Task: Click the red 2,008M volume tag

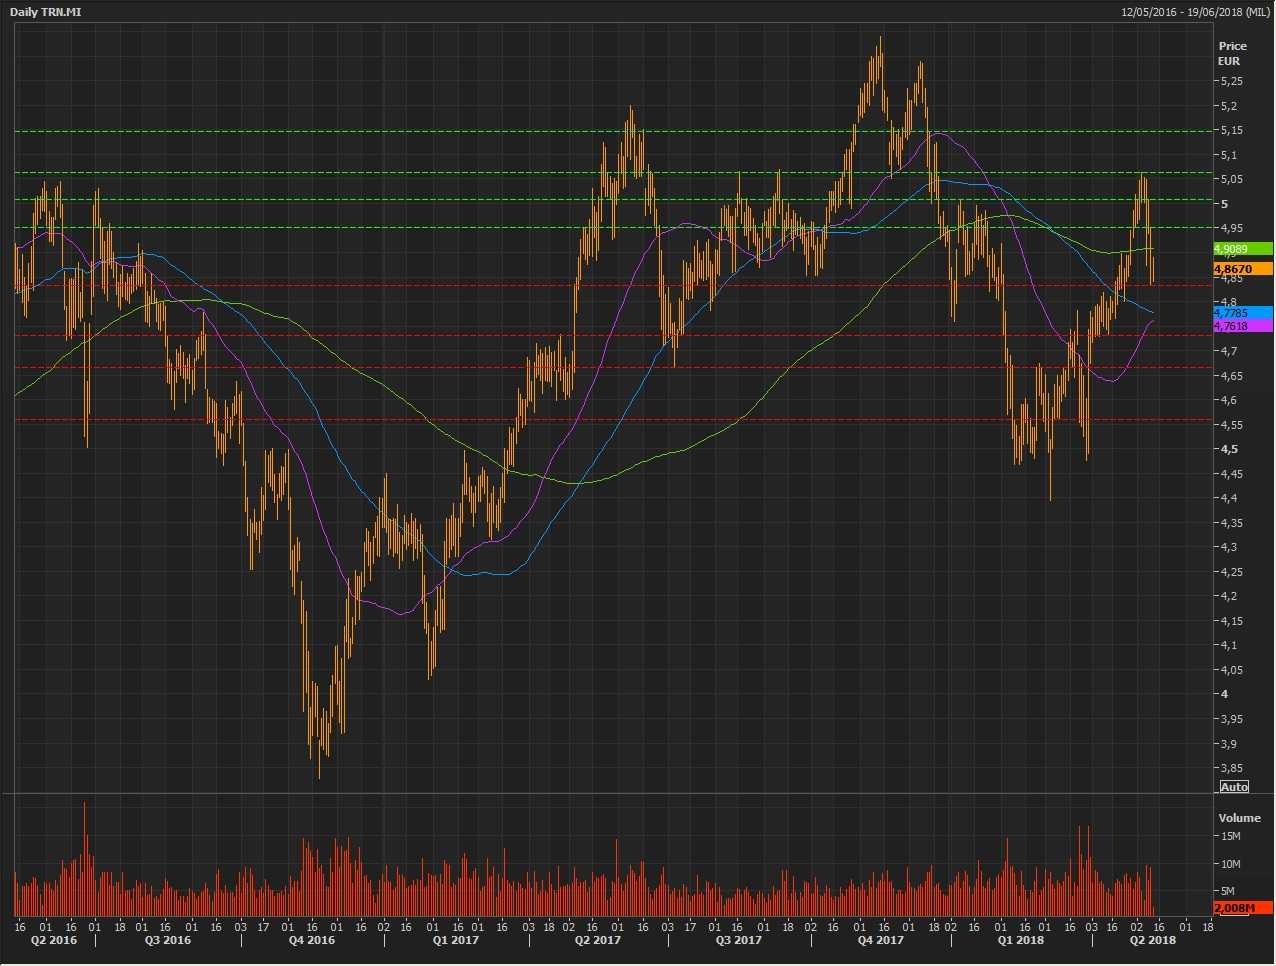Action: [x=1242, y=907]
